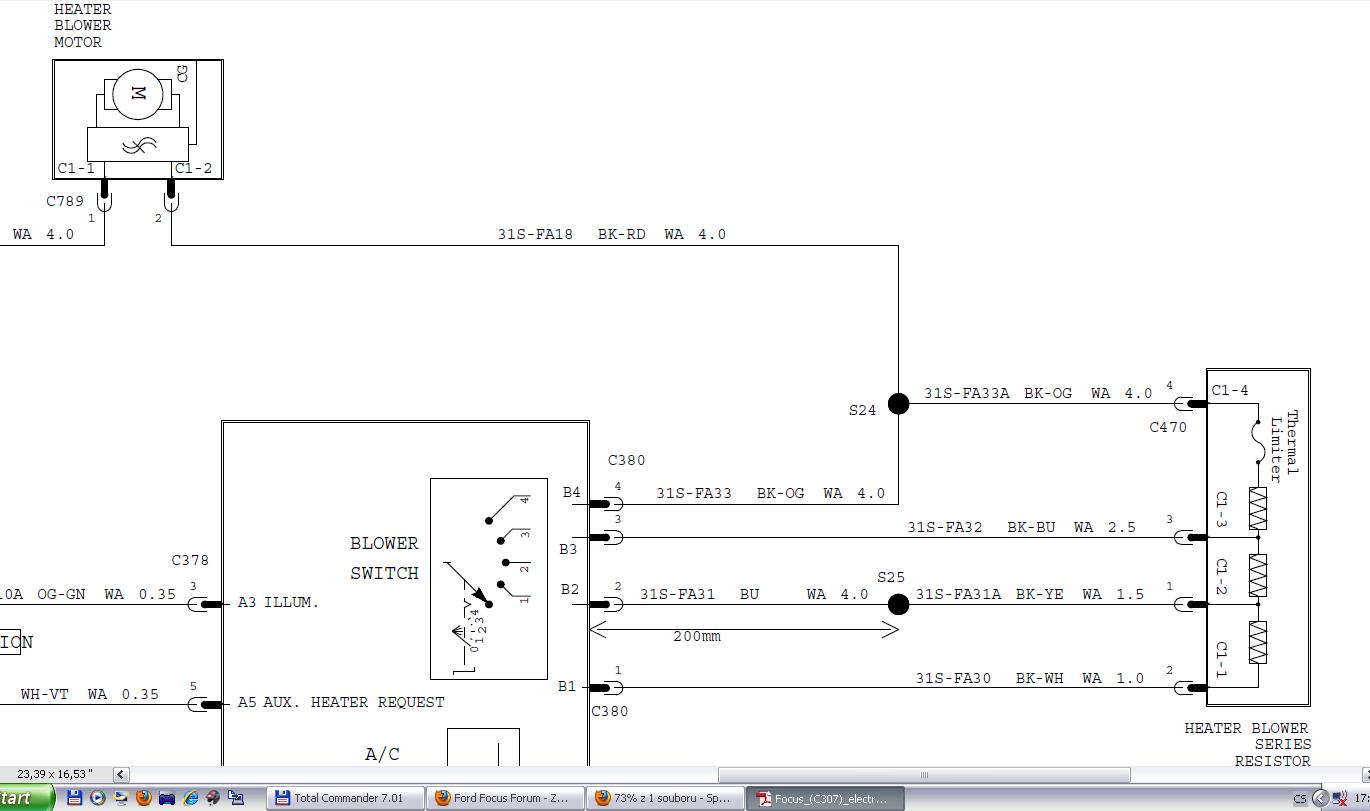Click the network status tray icon
This screenshot has width=1370, height=811.
click(1339, 798)
